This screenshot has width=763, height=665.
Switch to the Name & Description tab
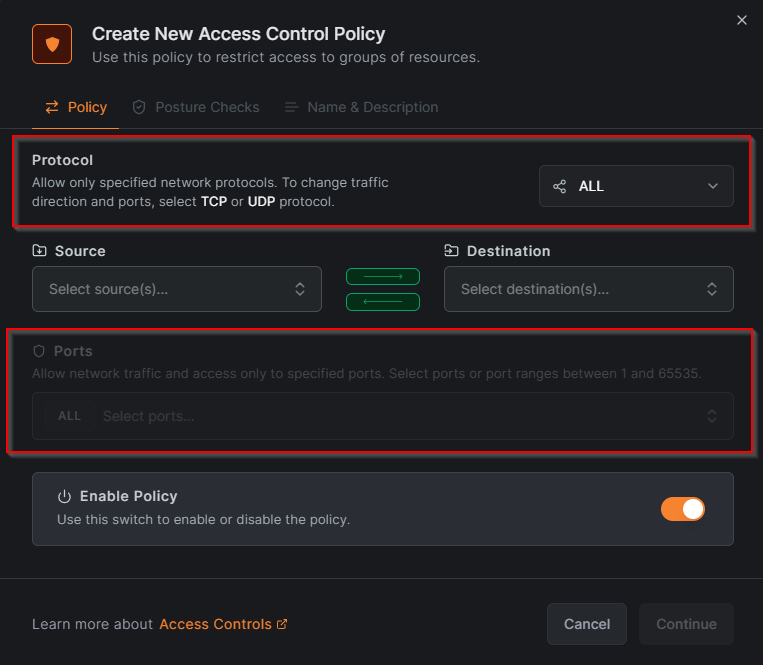(x=361, y=107)
